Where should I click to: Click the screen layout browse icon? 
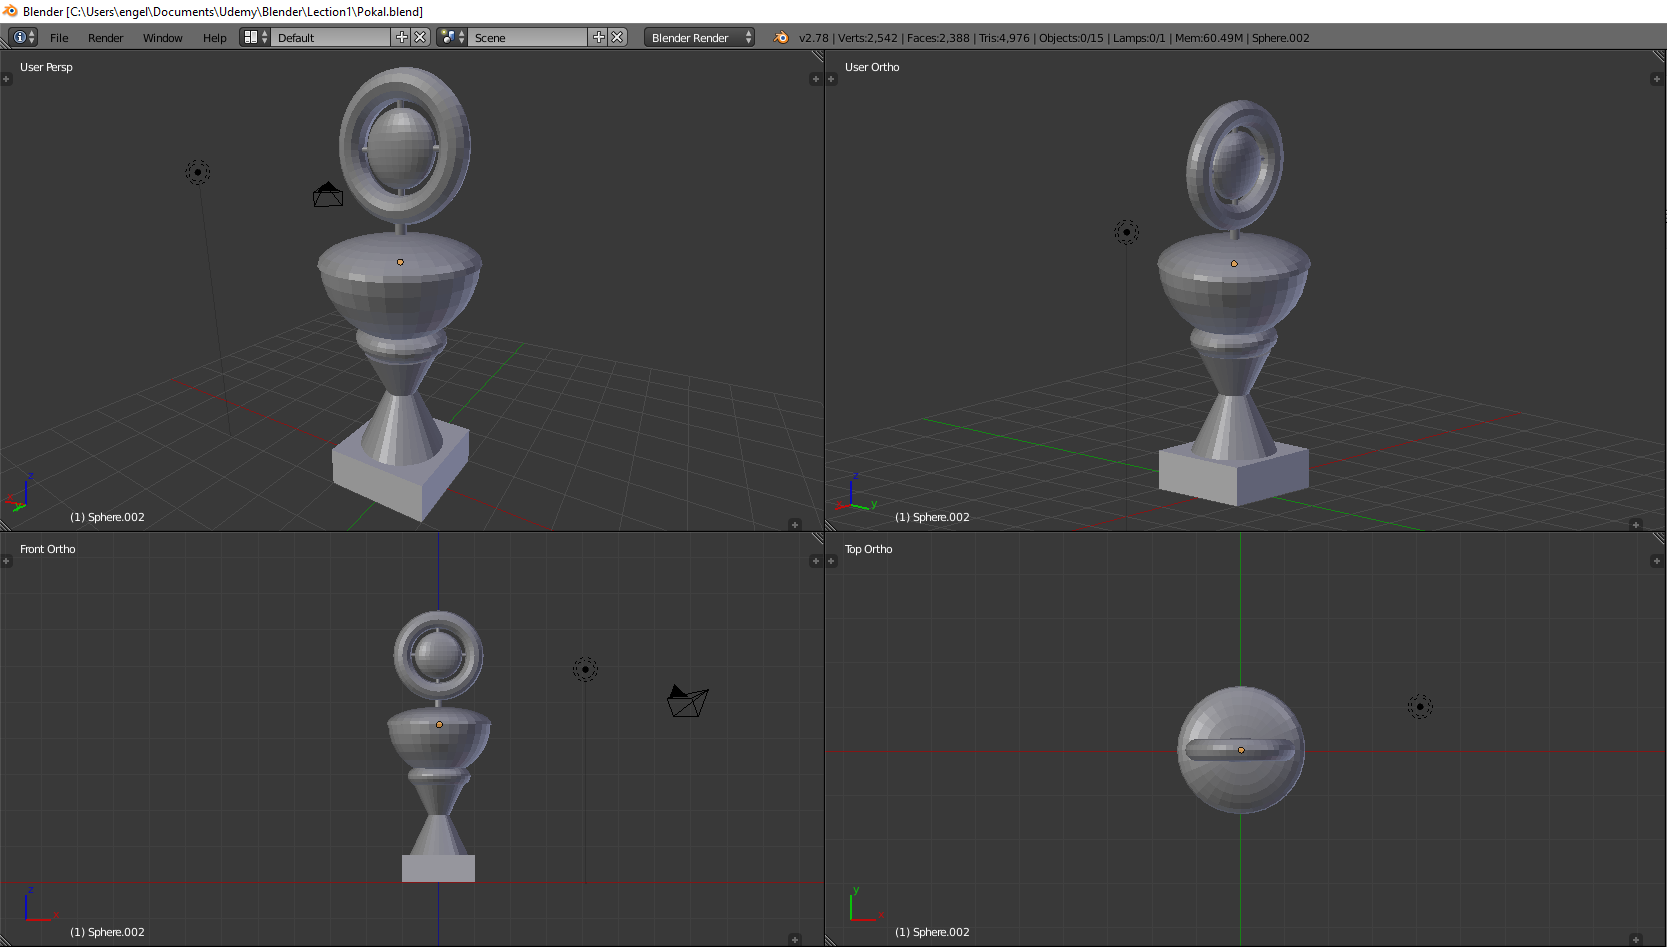click(x=255, y=38)
